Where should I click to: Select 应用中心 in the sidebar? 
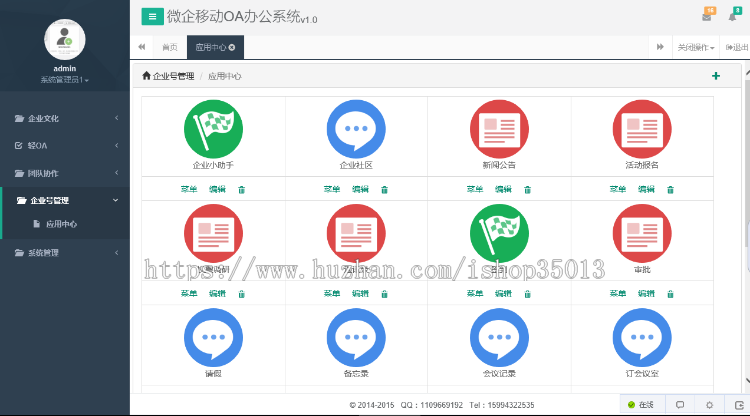pos(61,224)
